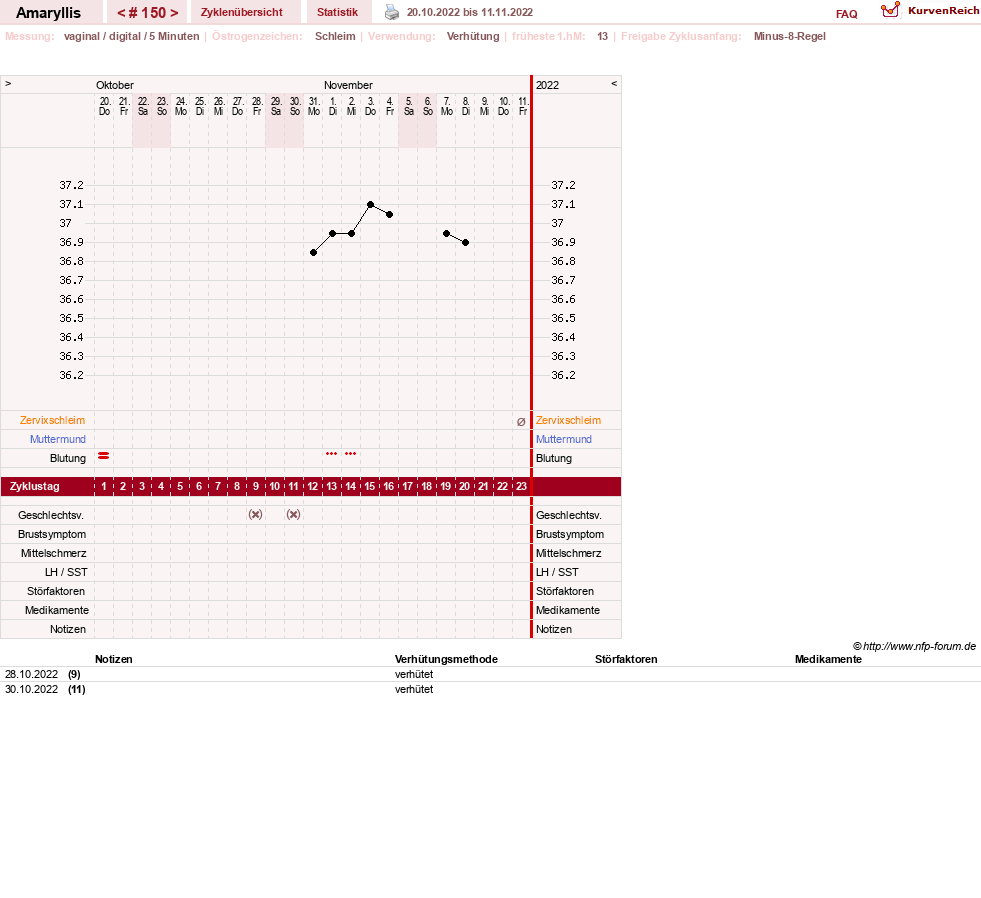
Task: Click the left Medikamente row label
Action: pyautogui.click(x=57, y=610)
